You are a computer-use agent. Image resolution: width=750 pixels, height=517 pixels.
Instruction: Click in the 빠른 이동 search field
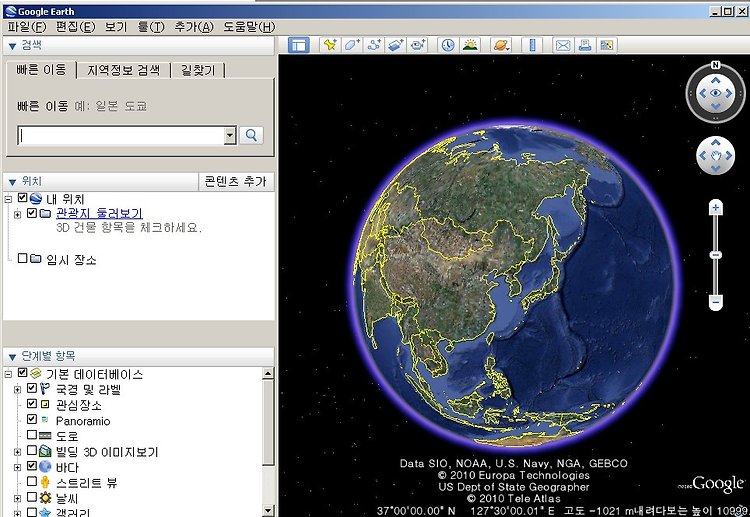click(121, 135)
